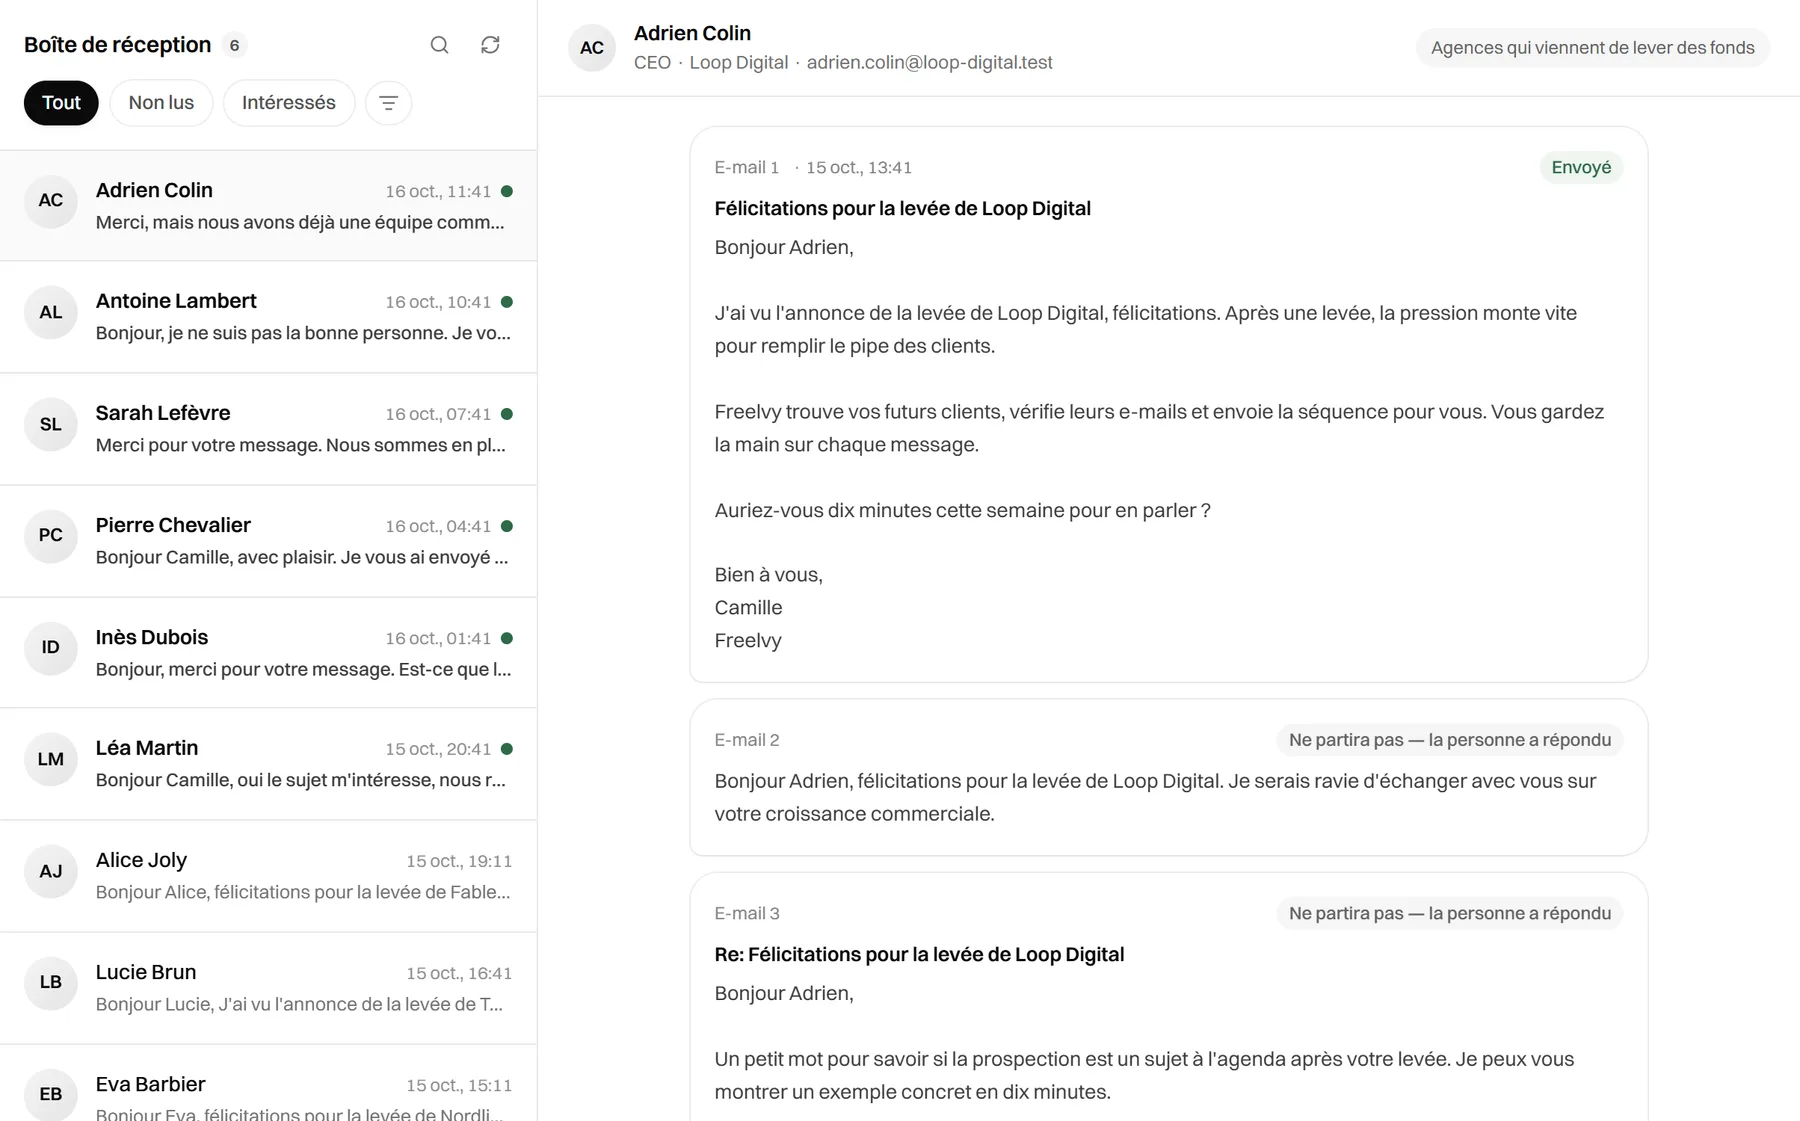Click the E-mail 3 label
Image resolution: width=1800 pixels, height=1121 pixels.
[746, 913]
